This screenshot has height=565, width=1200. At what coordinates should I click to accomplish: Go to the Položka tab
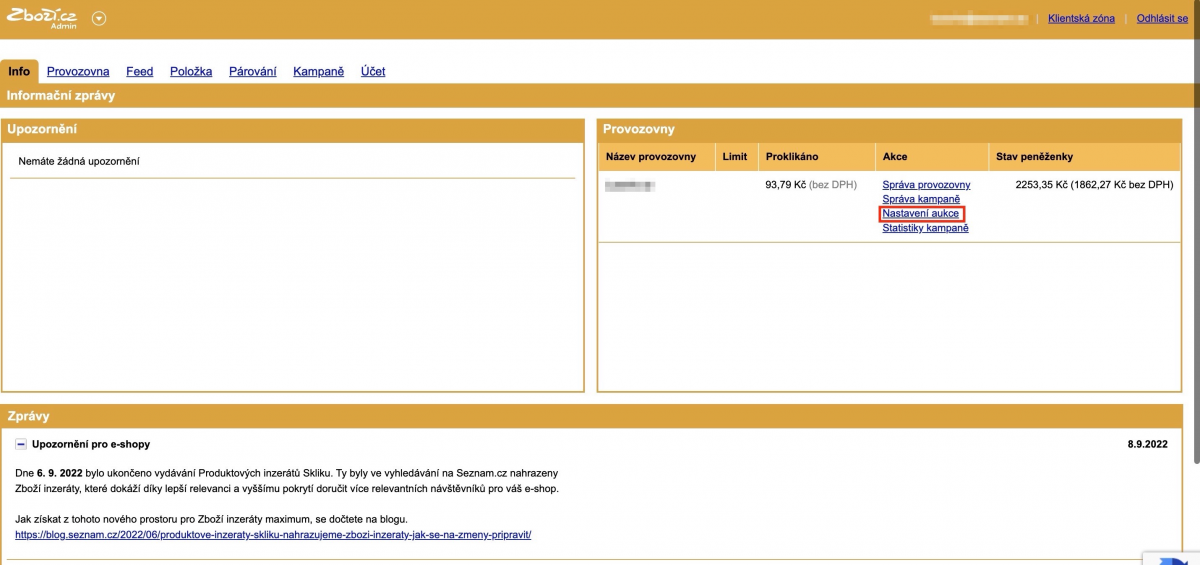click(x=191, y=71)
